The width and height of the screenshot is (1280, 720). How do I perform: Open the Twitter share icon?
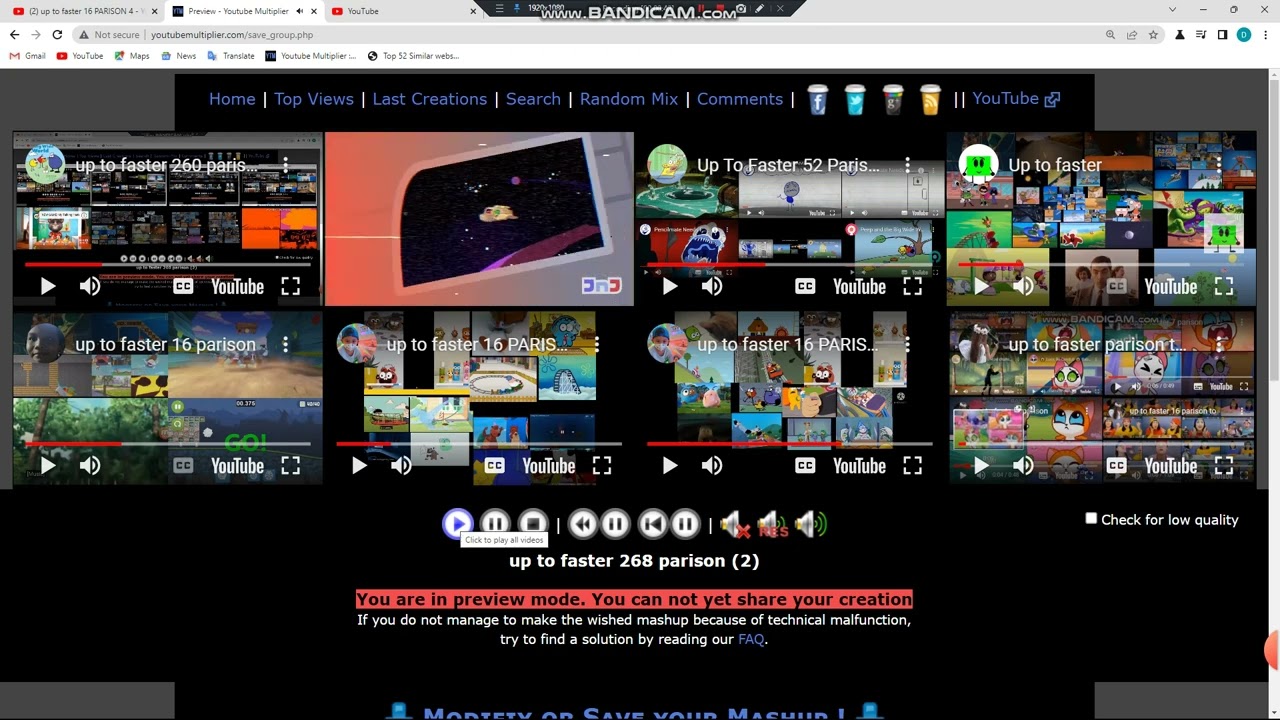pos(855,99)
